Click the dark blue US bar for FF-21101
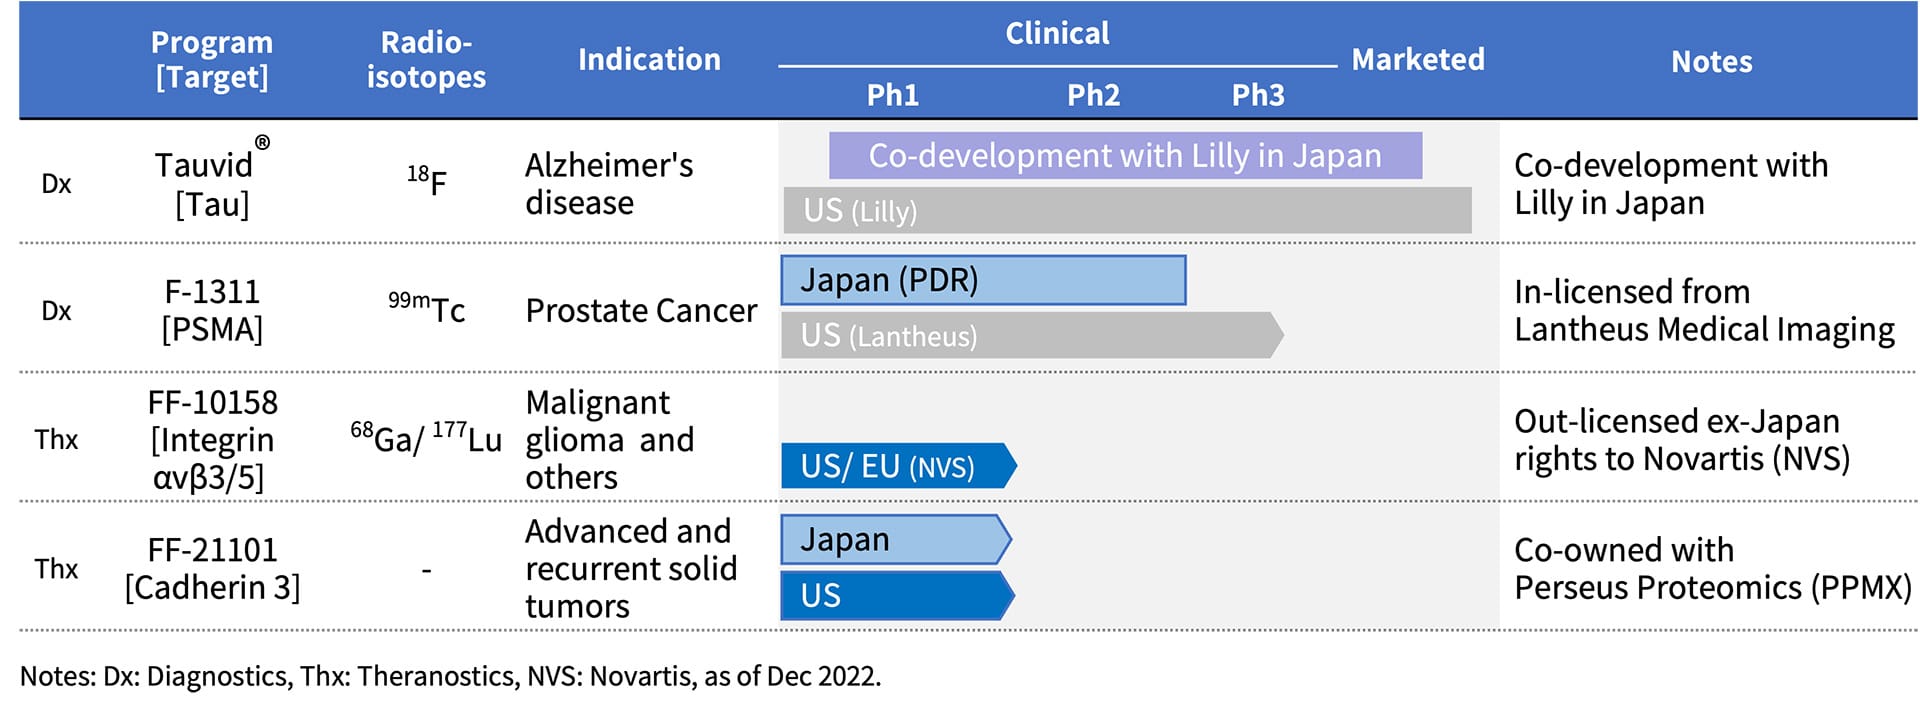 point(898,595)
